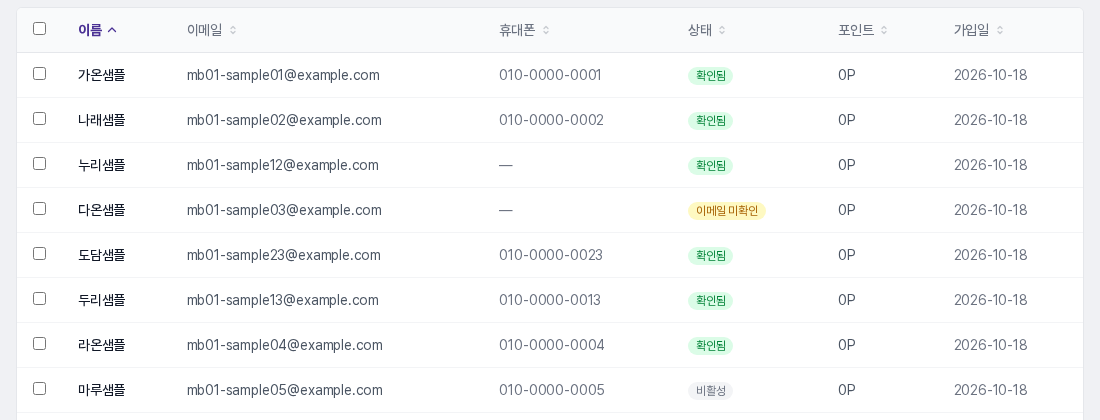
Task: Click phone number 010-0000-0002
Action: (x=551, y=120)
